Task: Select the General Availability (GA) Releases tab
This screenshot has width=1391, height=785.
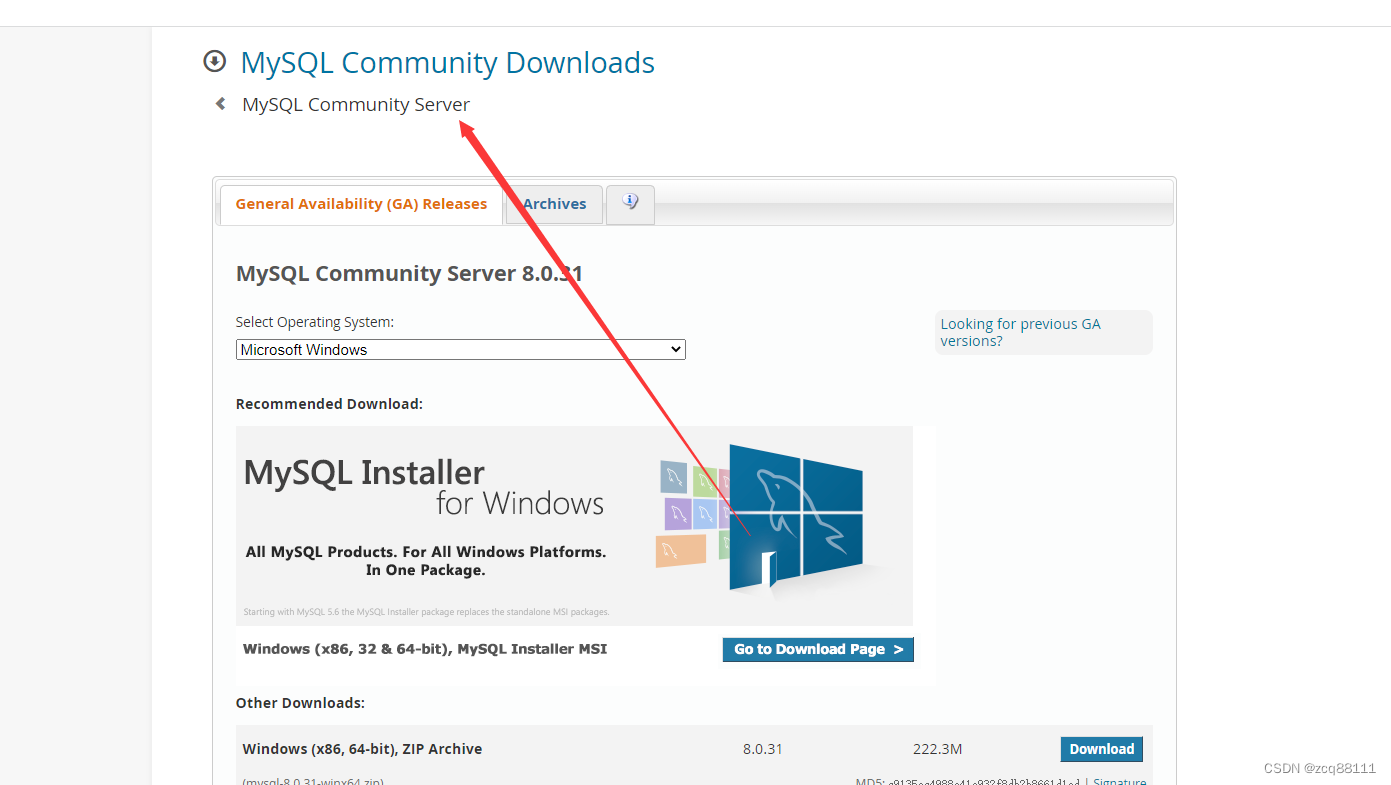Action: [361, 203]
